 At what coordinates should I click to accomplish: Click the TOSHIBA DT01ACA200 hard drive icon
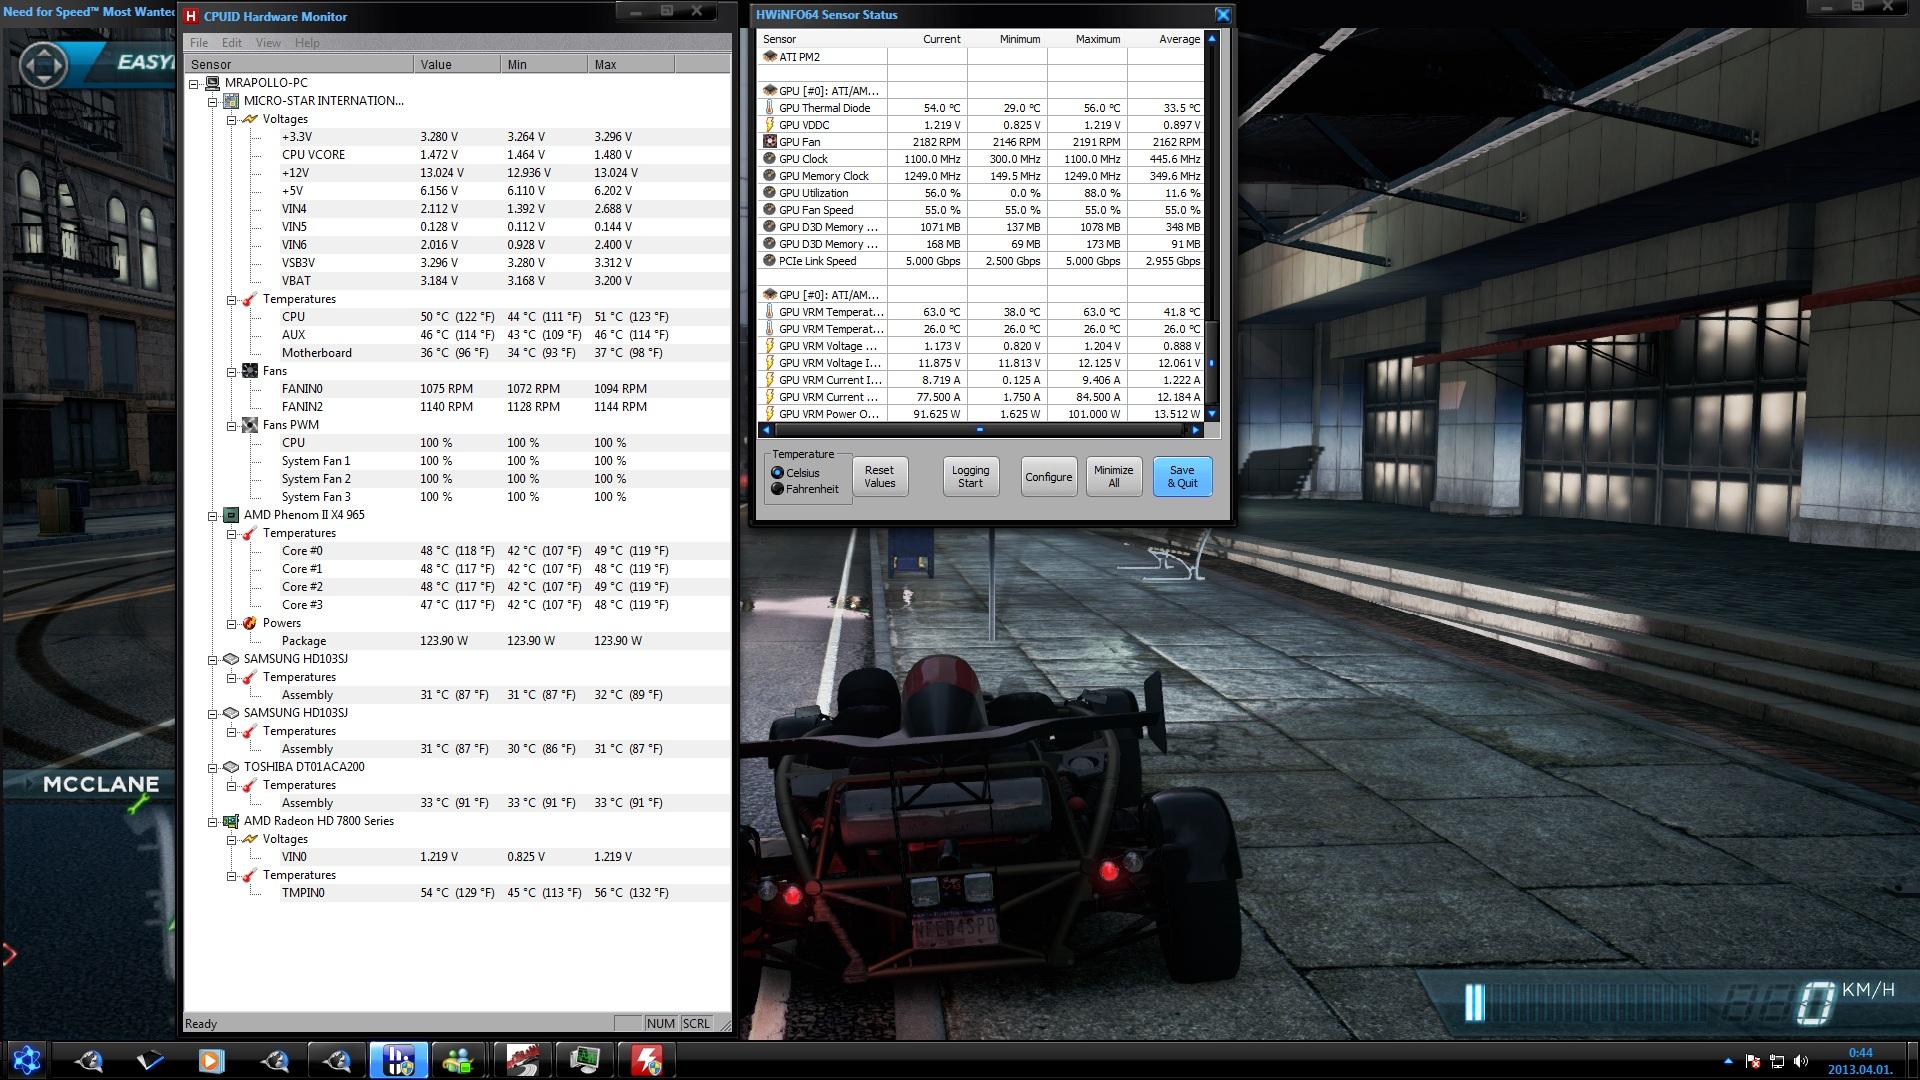[231, 767]
